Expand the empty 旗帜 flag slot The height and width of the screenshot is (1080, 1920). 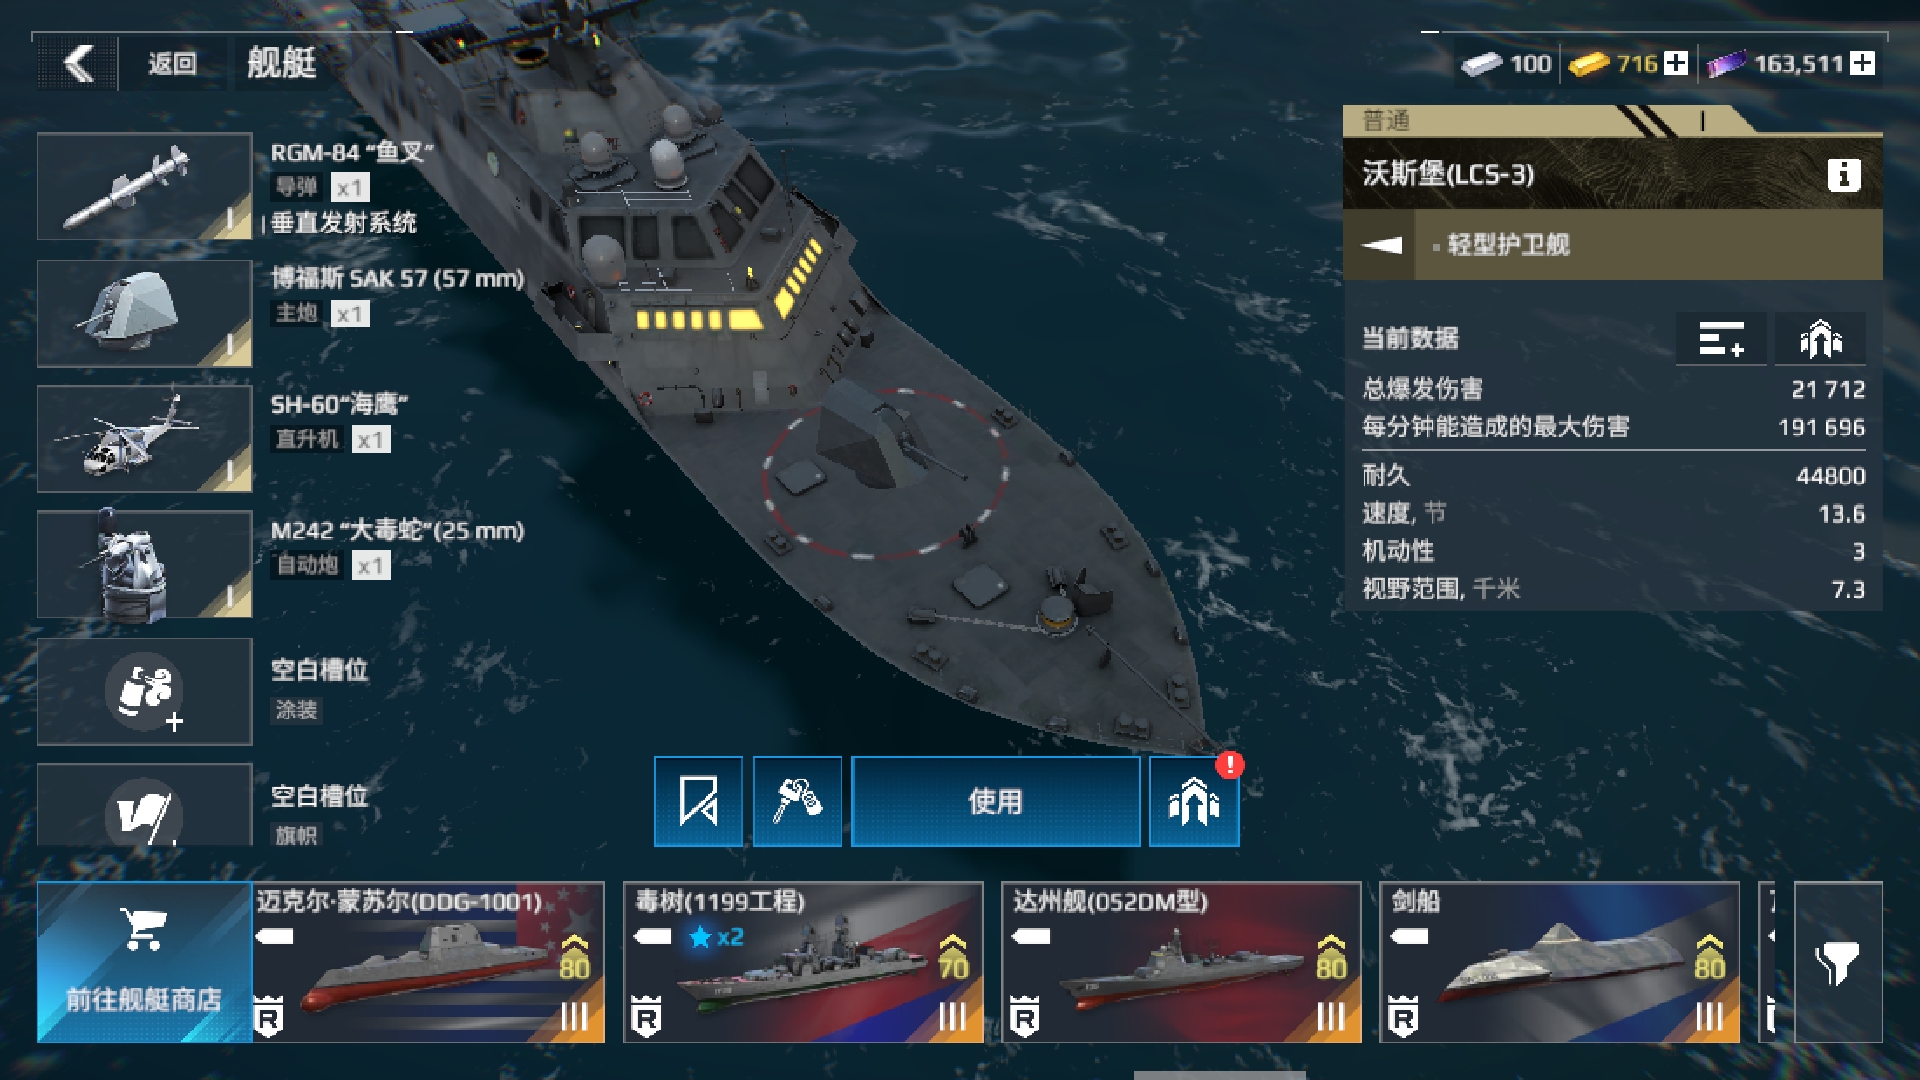point(144,805)
